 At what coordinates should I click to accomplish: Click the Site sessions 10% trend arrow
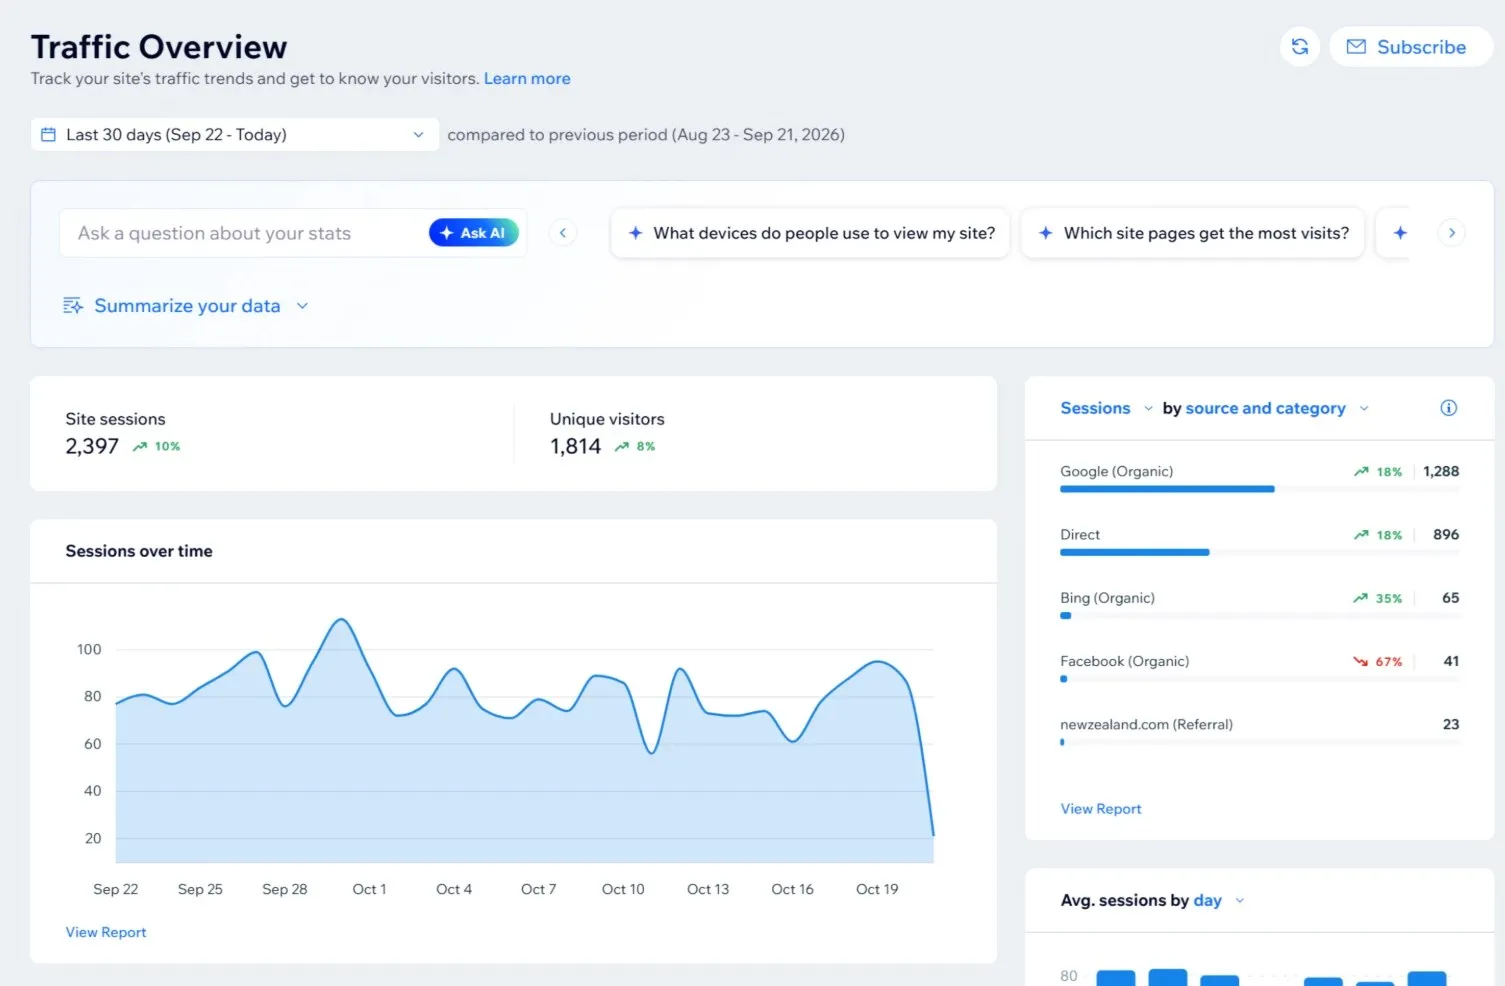(140, 447)
